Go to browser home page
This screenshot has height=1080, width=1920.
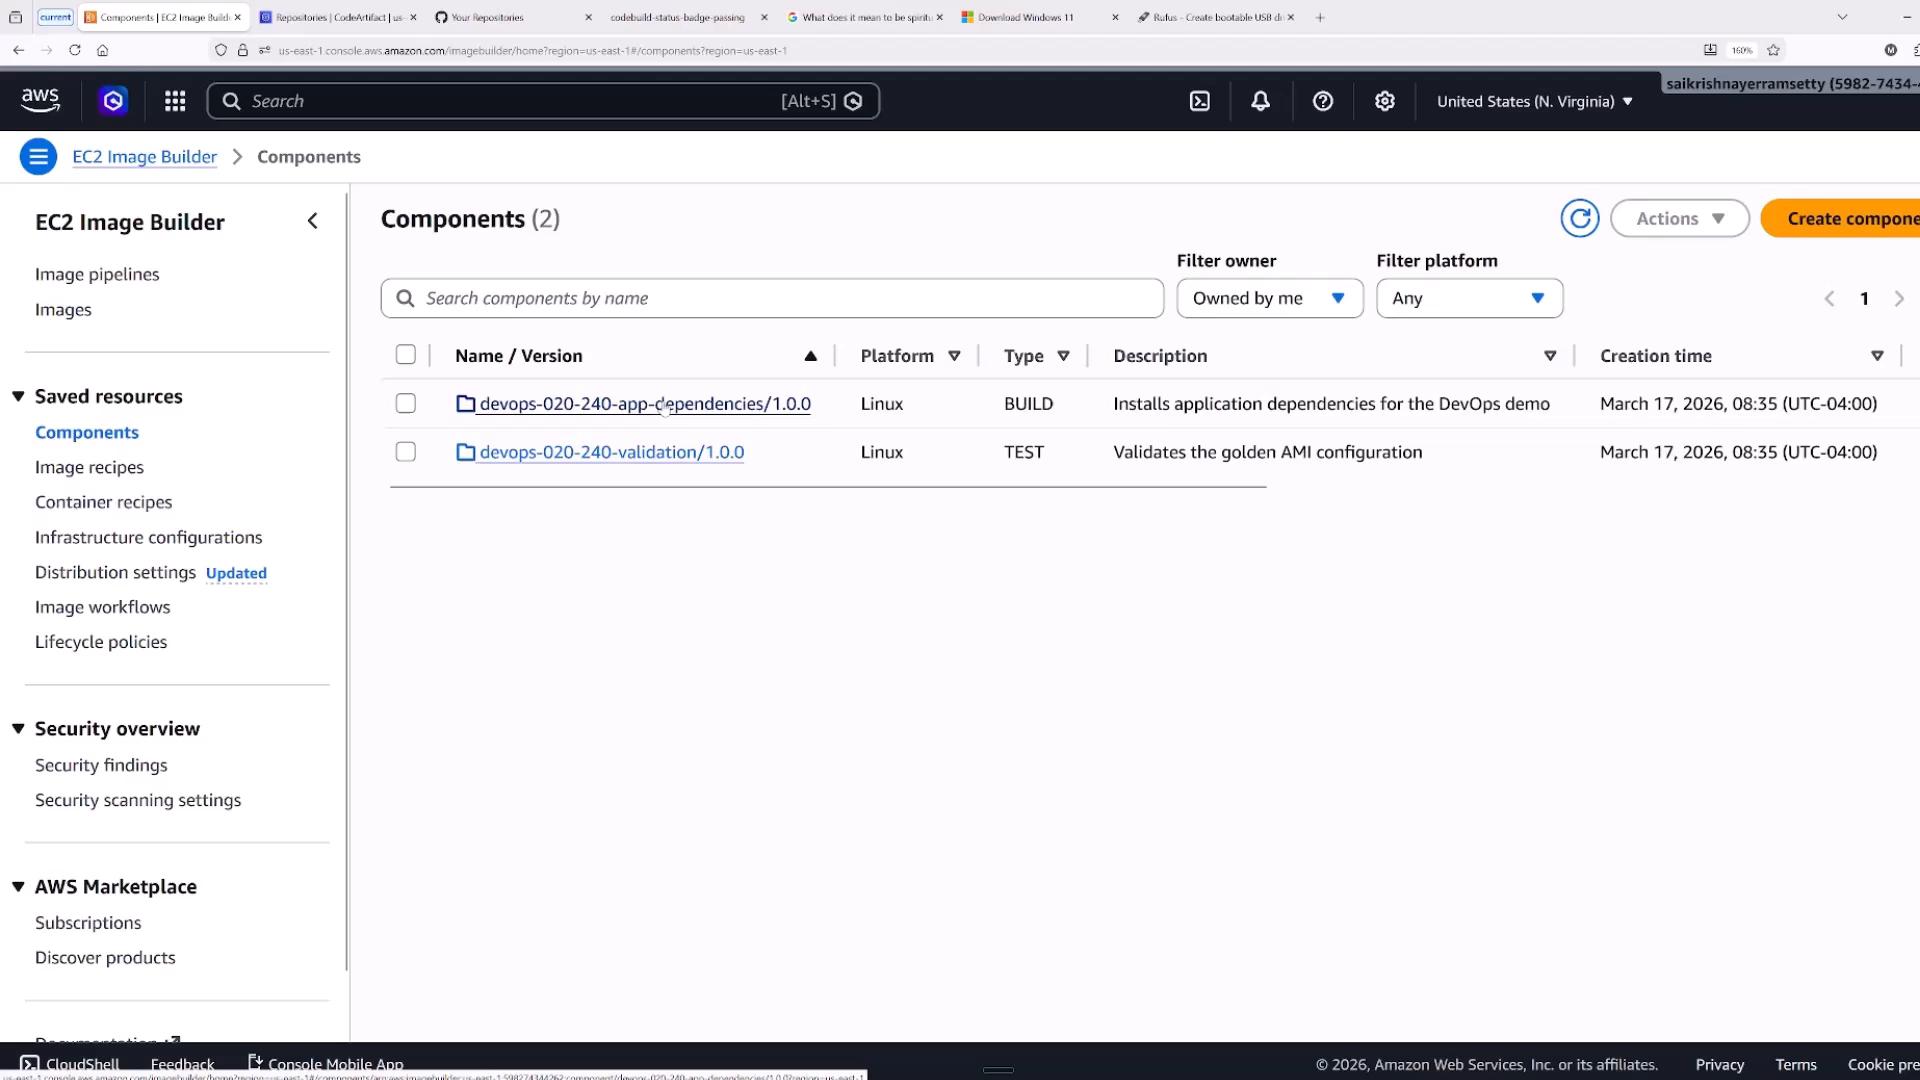[102, 50]
